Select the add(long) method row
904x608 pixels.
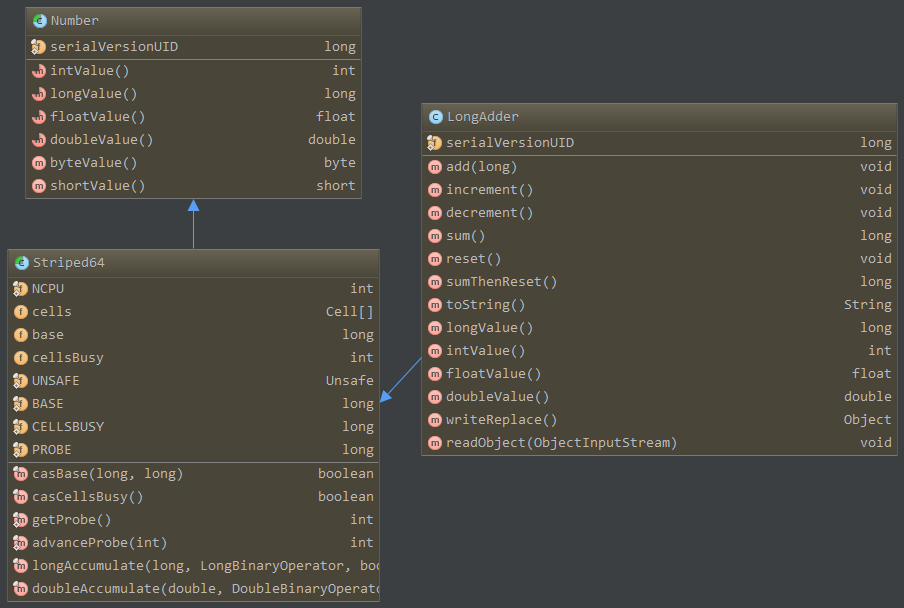pyautogui.click(x=481, y=167)
